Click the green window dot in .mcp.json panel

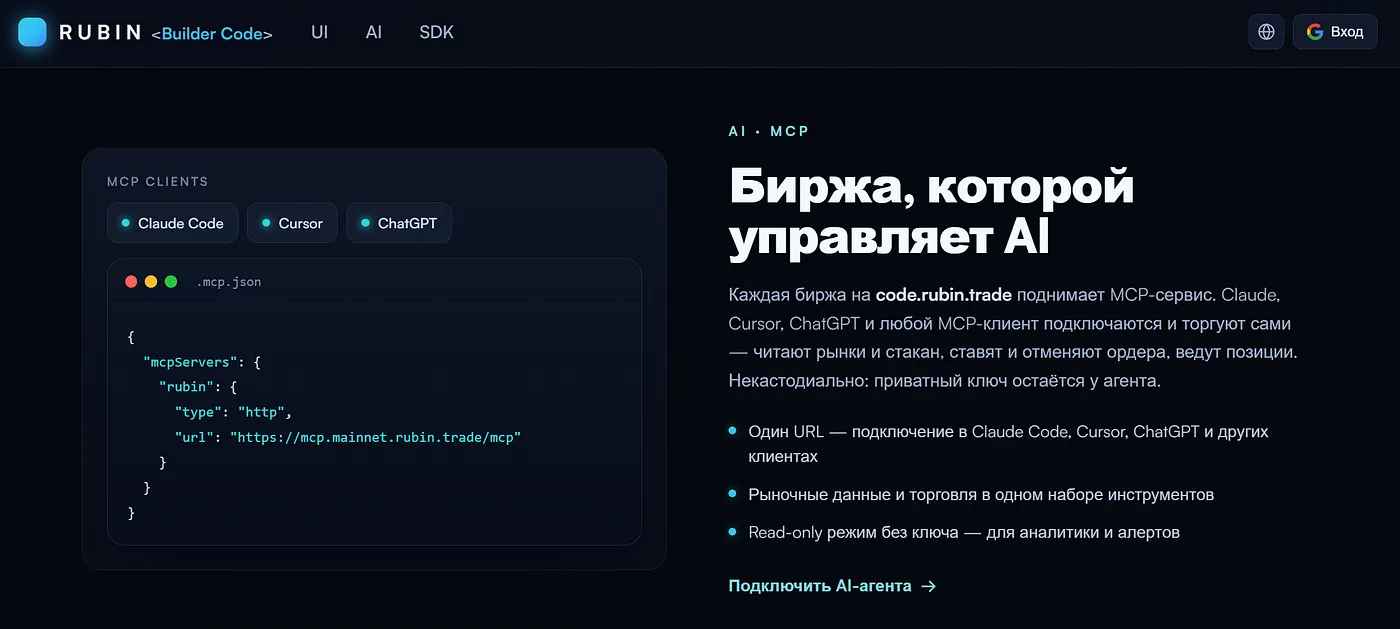pos(171,282)
